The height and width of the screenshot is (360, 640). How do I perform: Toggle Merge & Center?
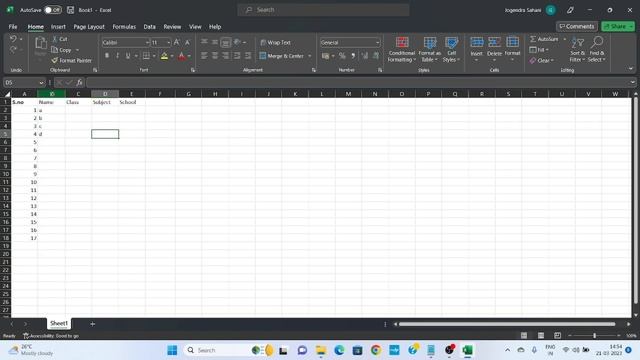click(282, 56)
